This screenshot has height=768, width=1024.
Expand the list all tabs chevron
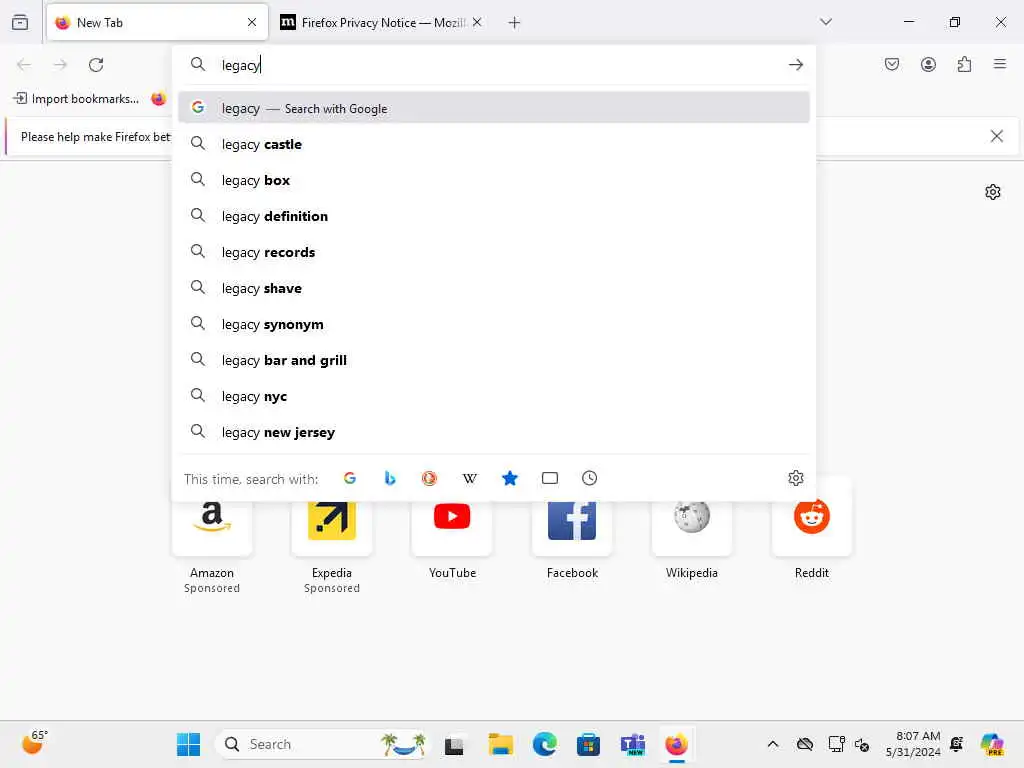pyautogui.click(x=826, y=22)
